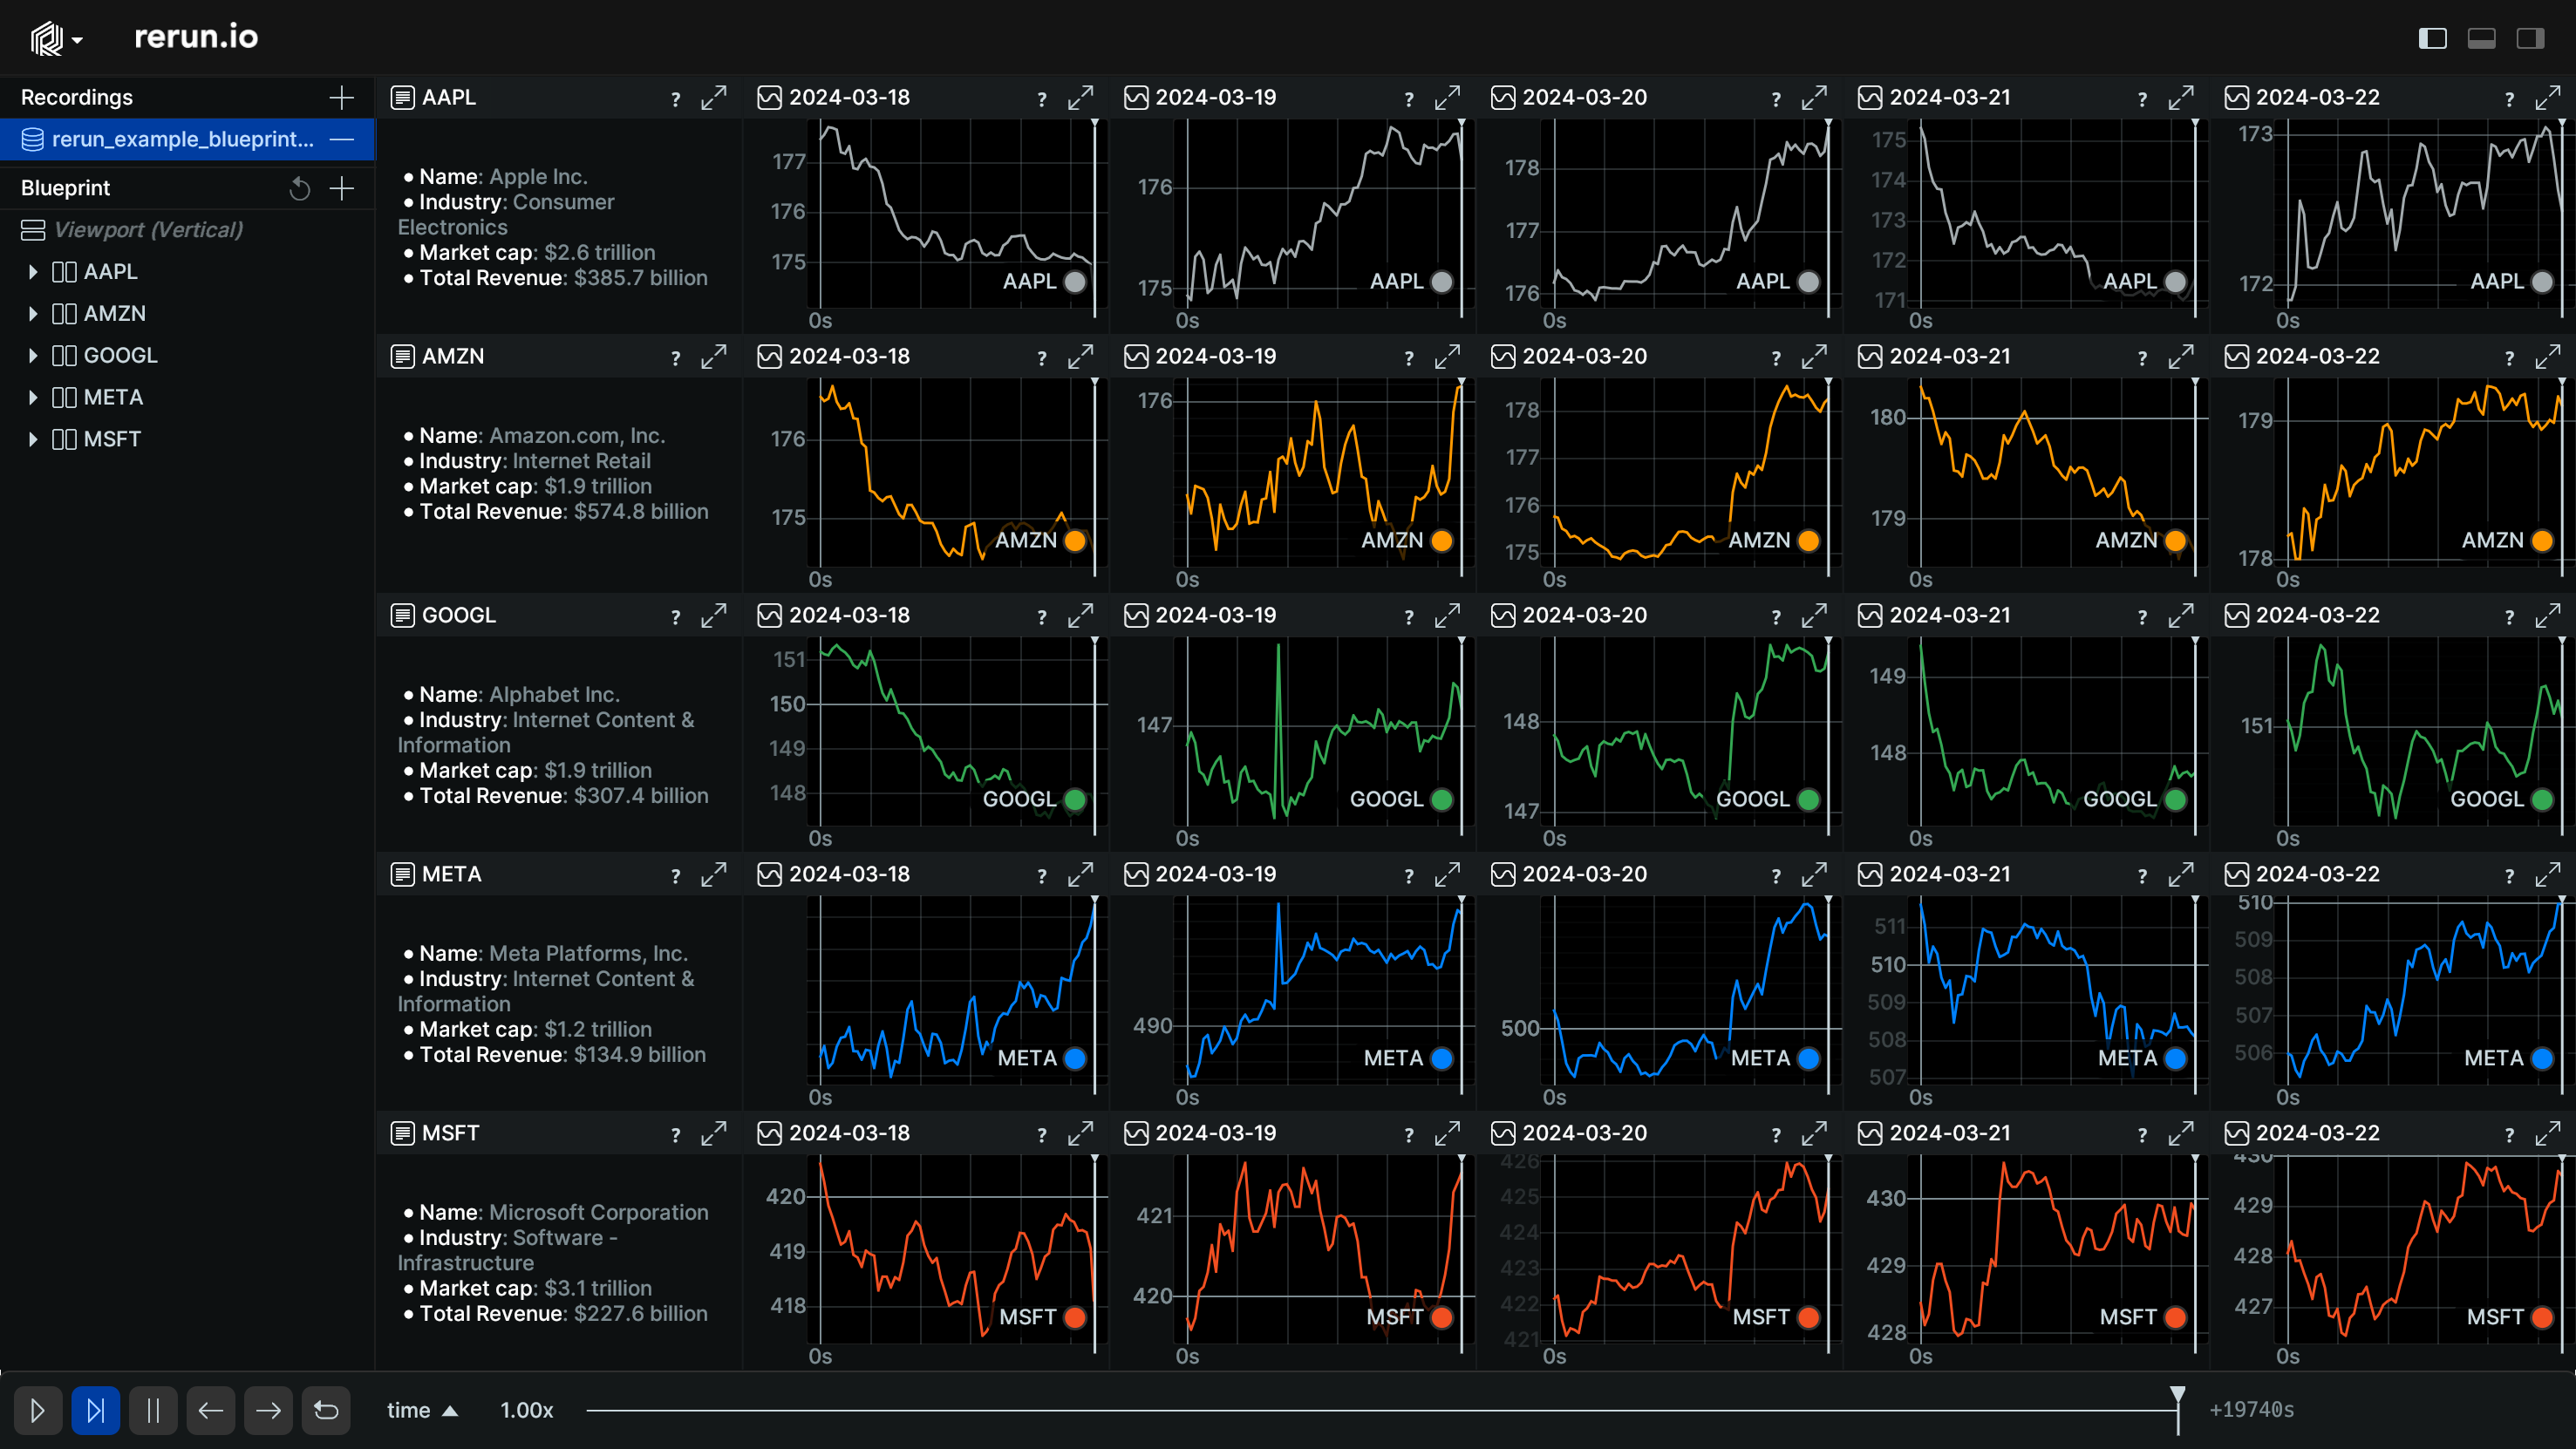
Task: Reset the blueprint to default
Action: tap(299, 188)
